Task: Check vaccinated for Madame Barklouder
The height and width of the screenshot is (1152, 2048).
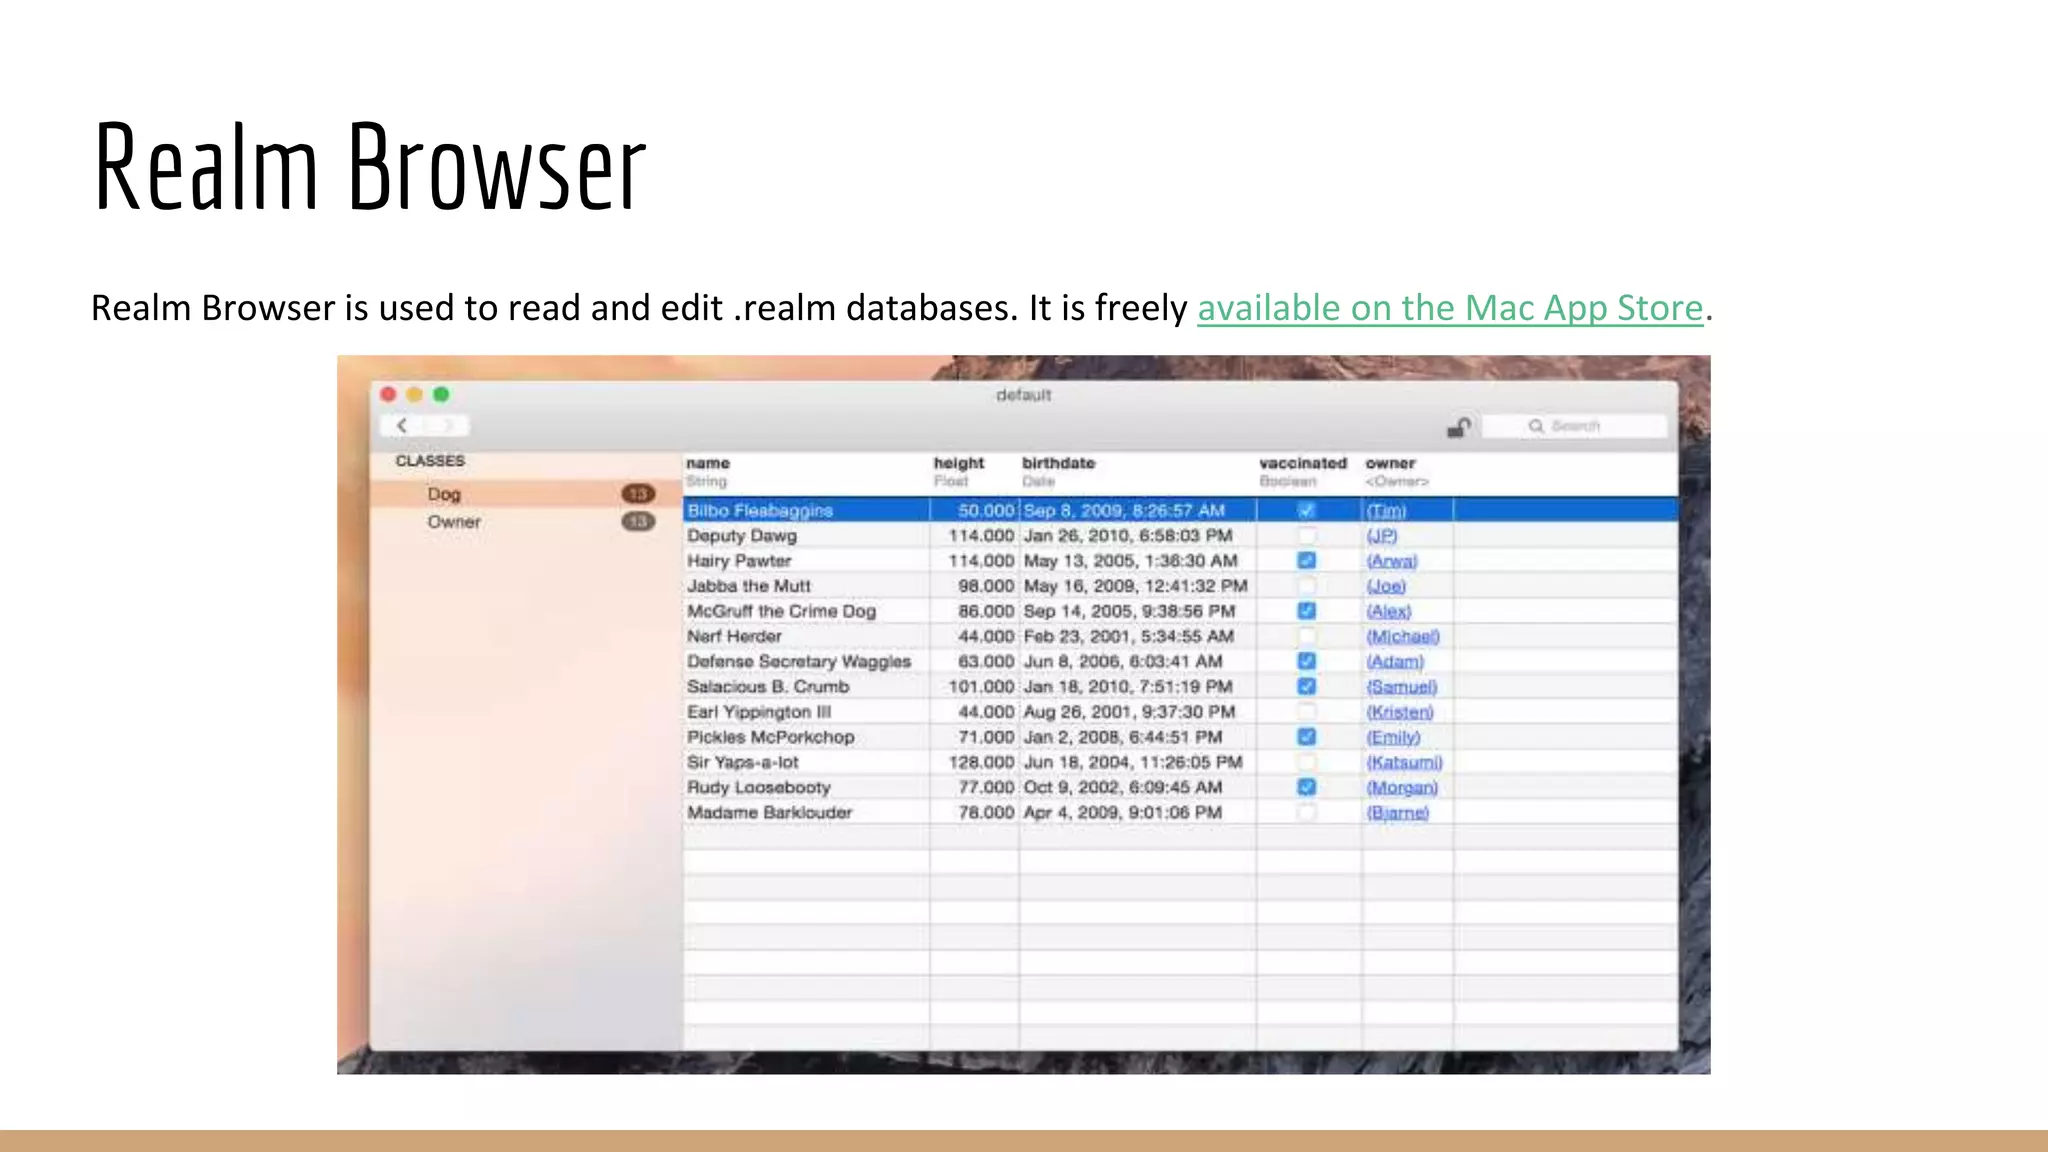Action: [1306, 812]
